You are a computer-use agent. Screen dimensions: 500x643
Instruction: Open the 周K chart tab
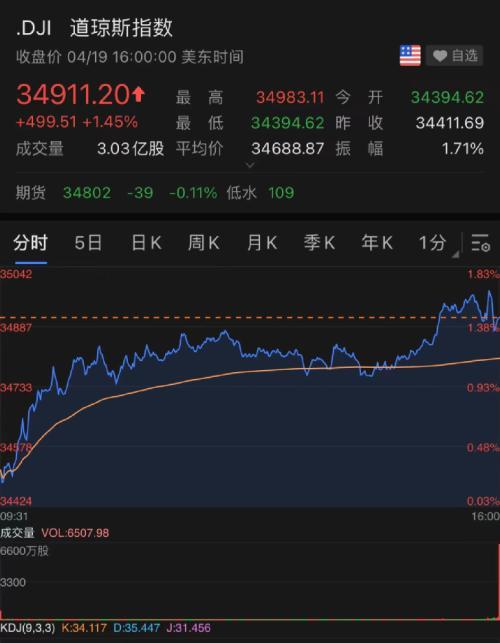coord(204,243)
